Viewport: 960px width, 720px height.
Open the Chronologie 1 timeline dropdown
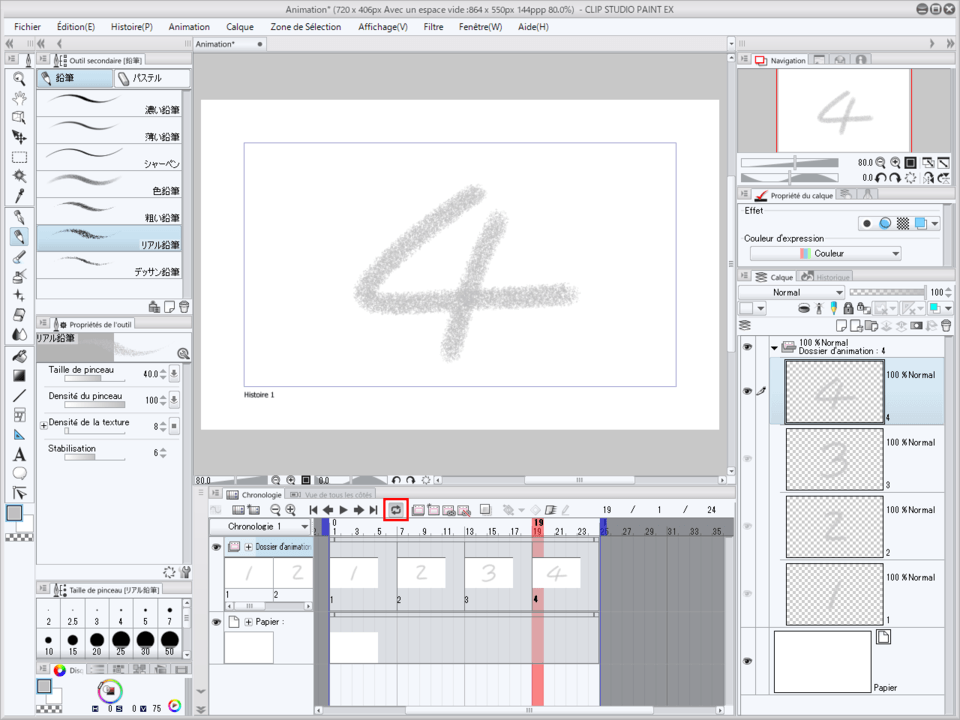(x=260, y=527)
